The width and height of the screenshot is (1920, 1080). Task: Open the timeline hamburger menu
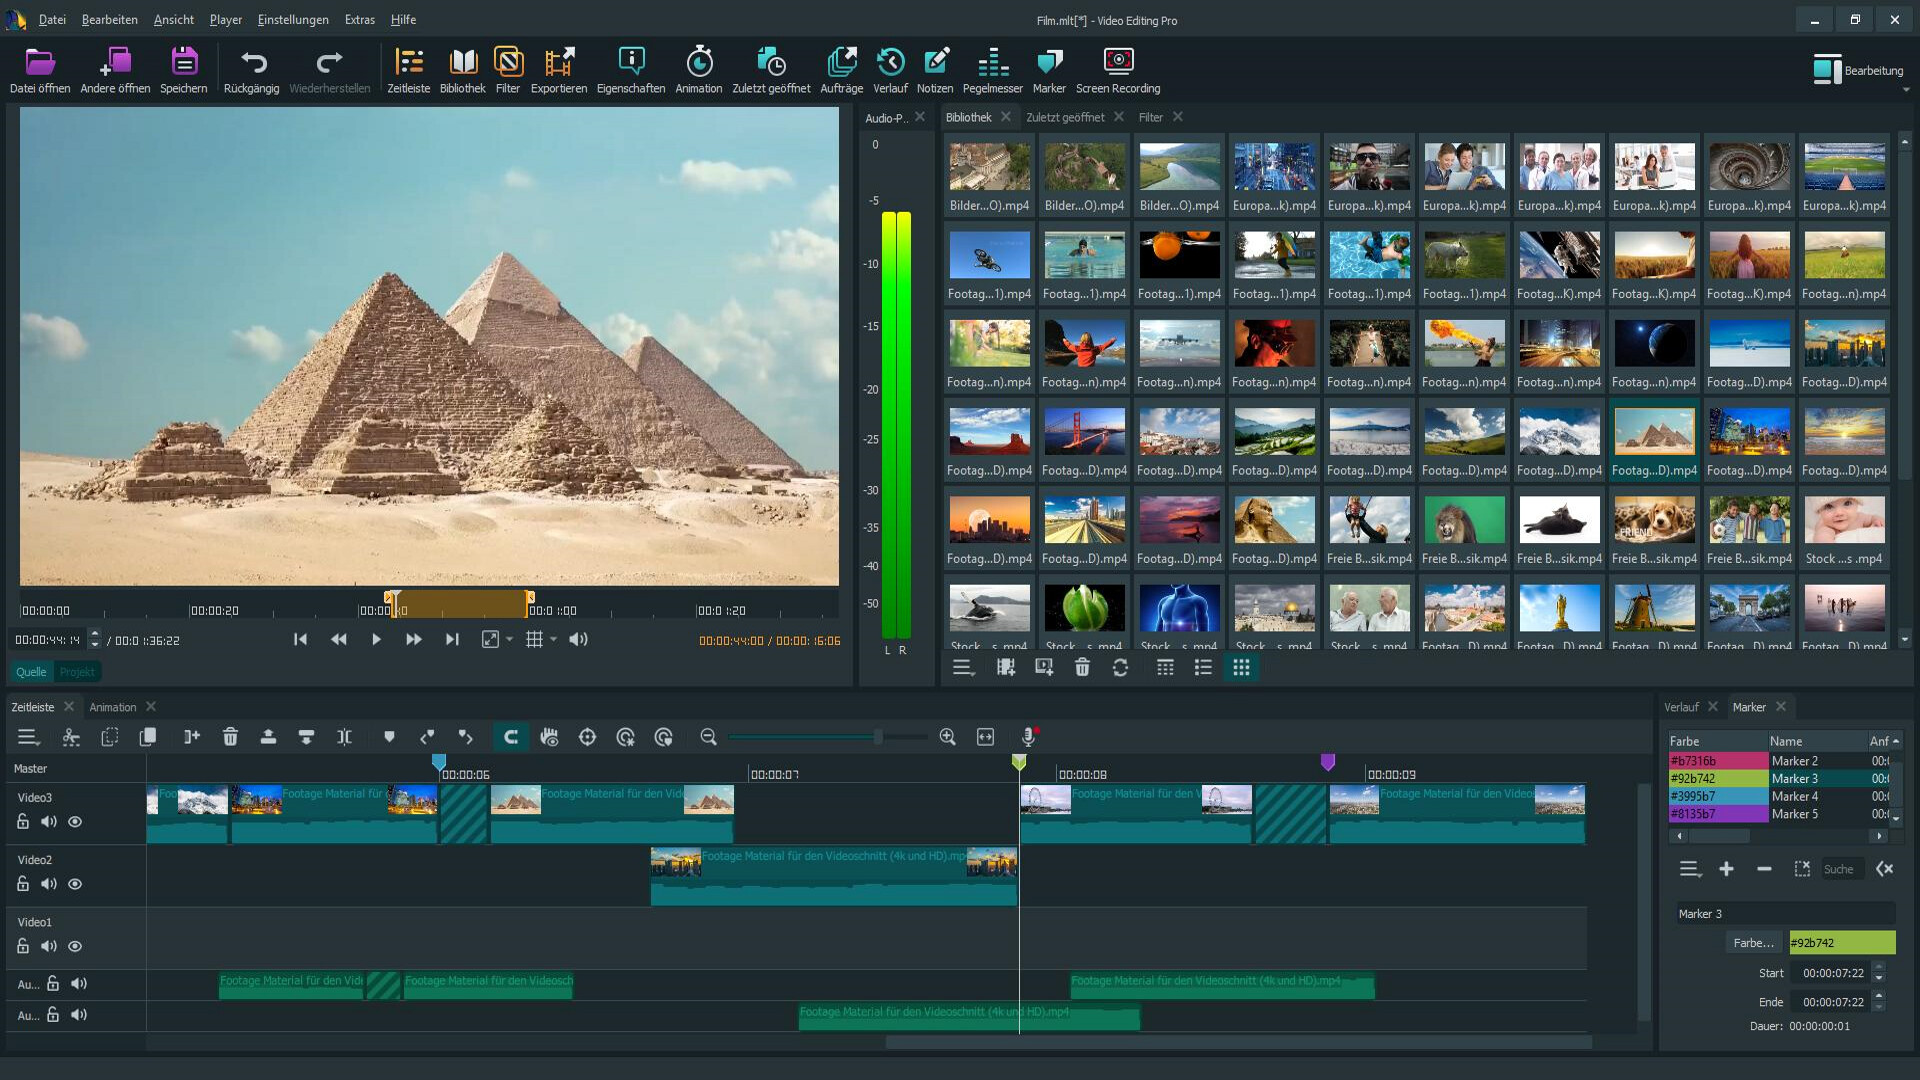click(29, 737)
